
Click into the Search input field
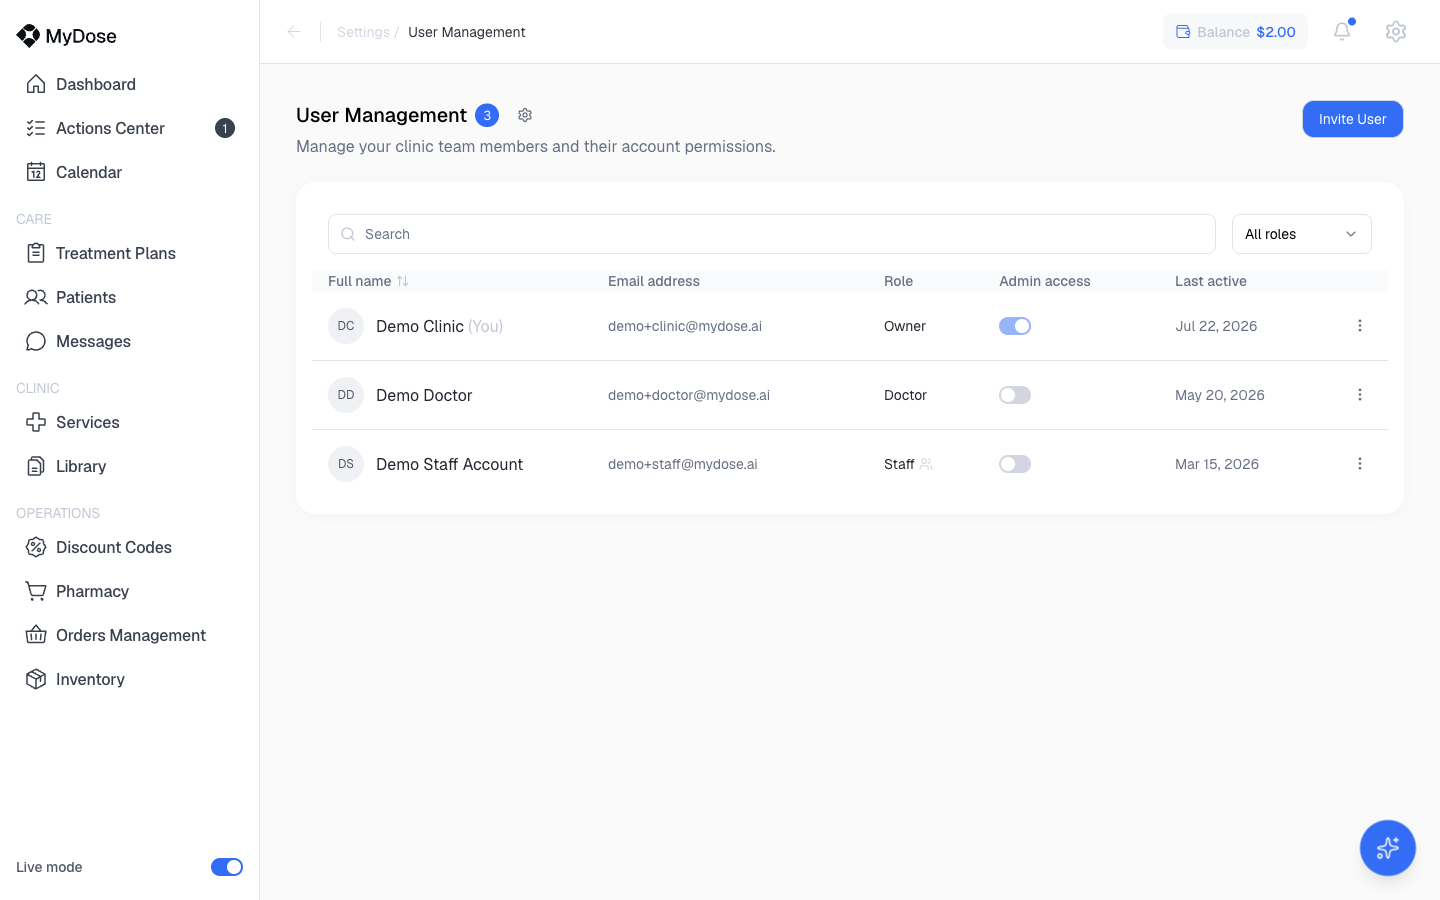tap(772, 234)
